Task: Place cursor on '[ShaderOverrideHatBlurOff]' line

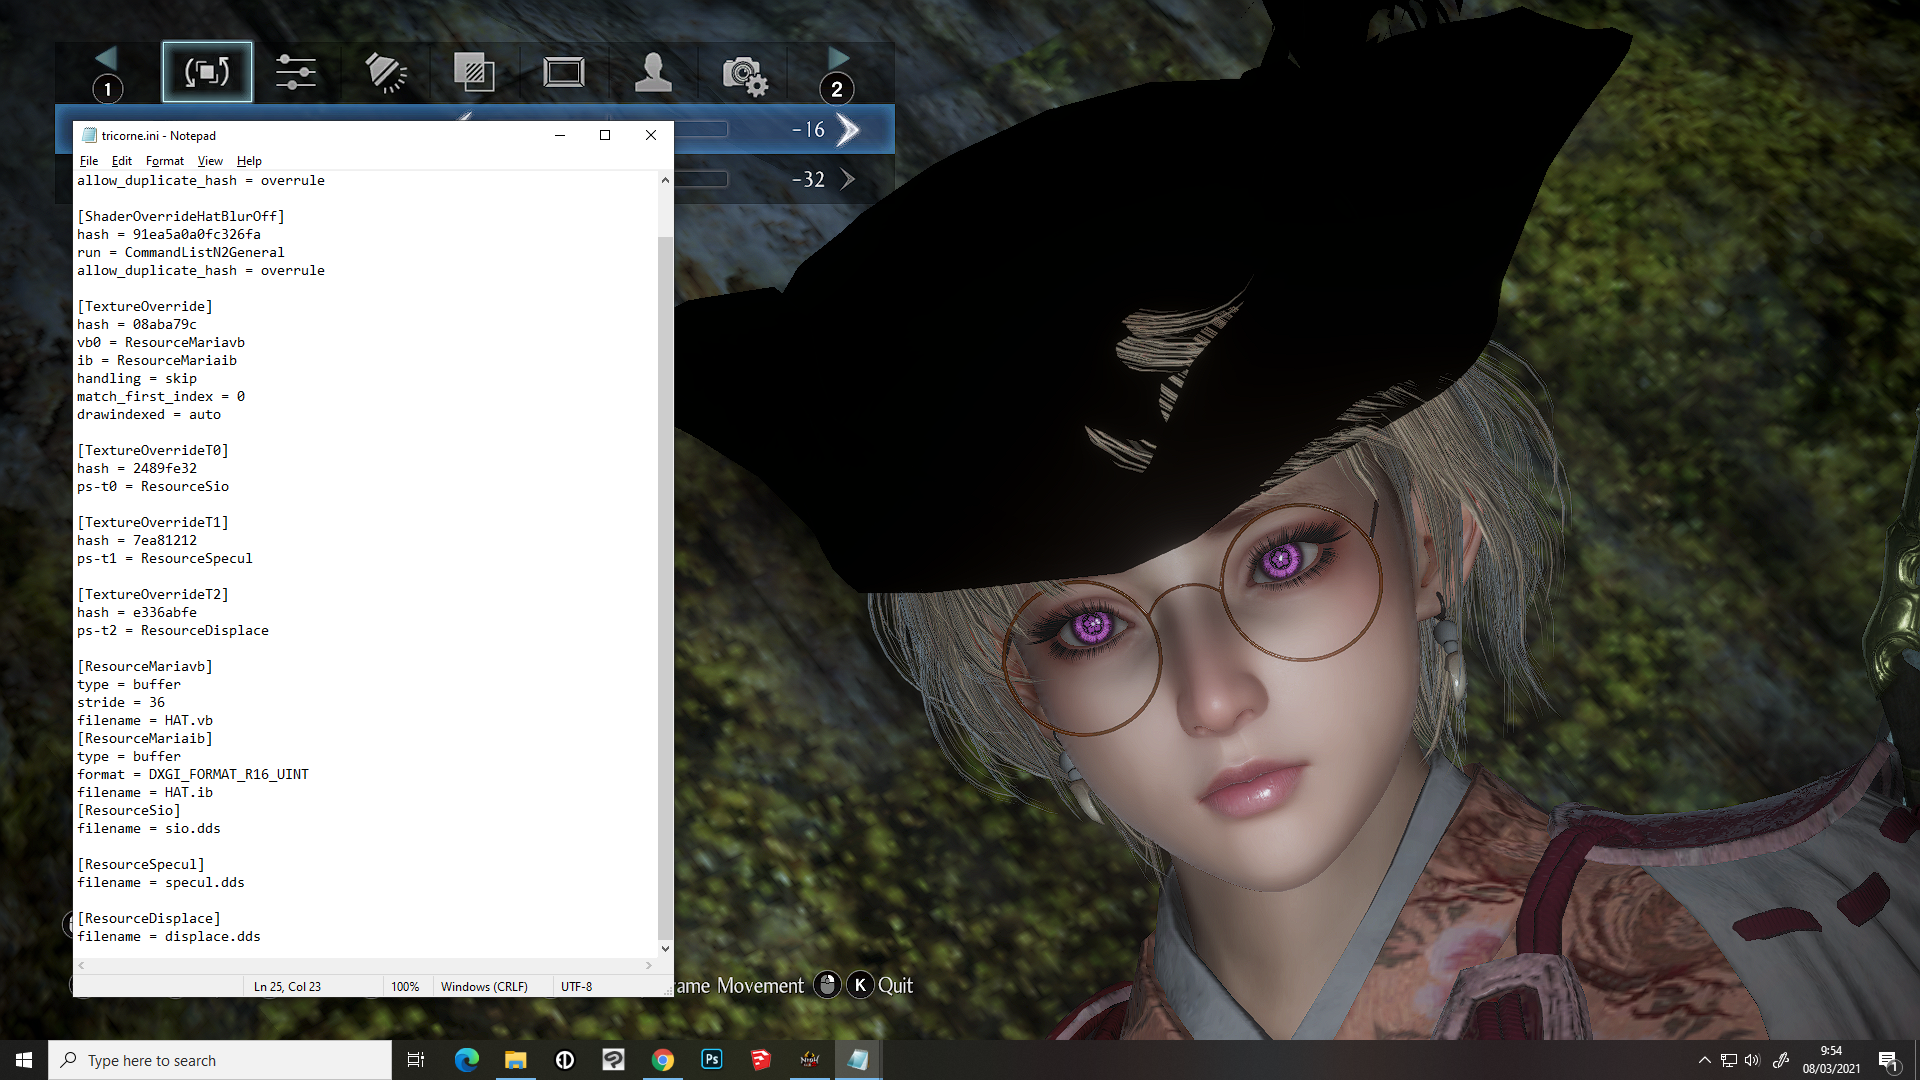Action: coord(181,217)
